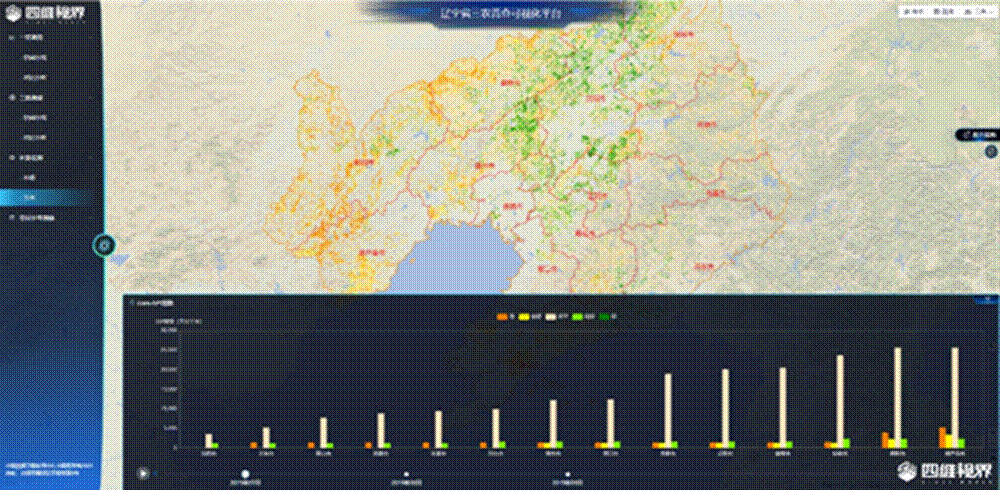Jump to the first, large date marker on the timeline

coord(245,474)
